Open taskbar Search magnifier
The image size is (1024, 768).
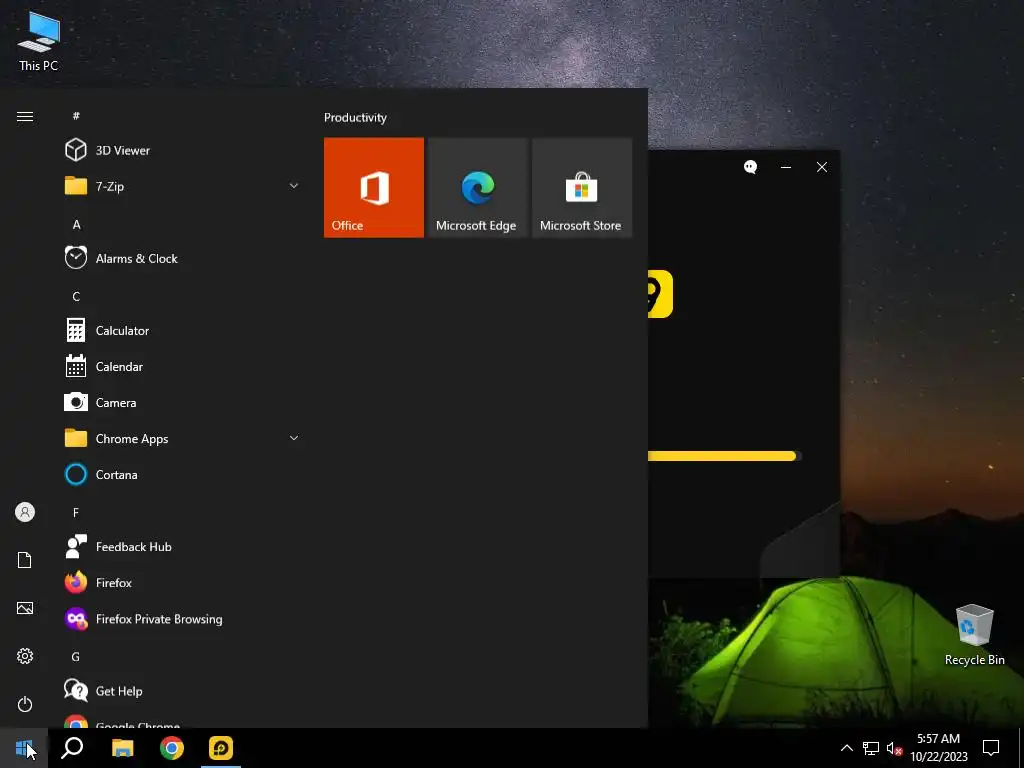72,748
